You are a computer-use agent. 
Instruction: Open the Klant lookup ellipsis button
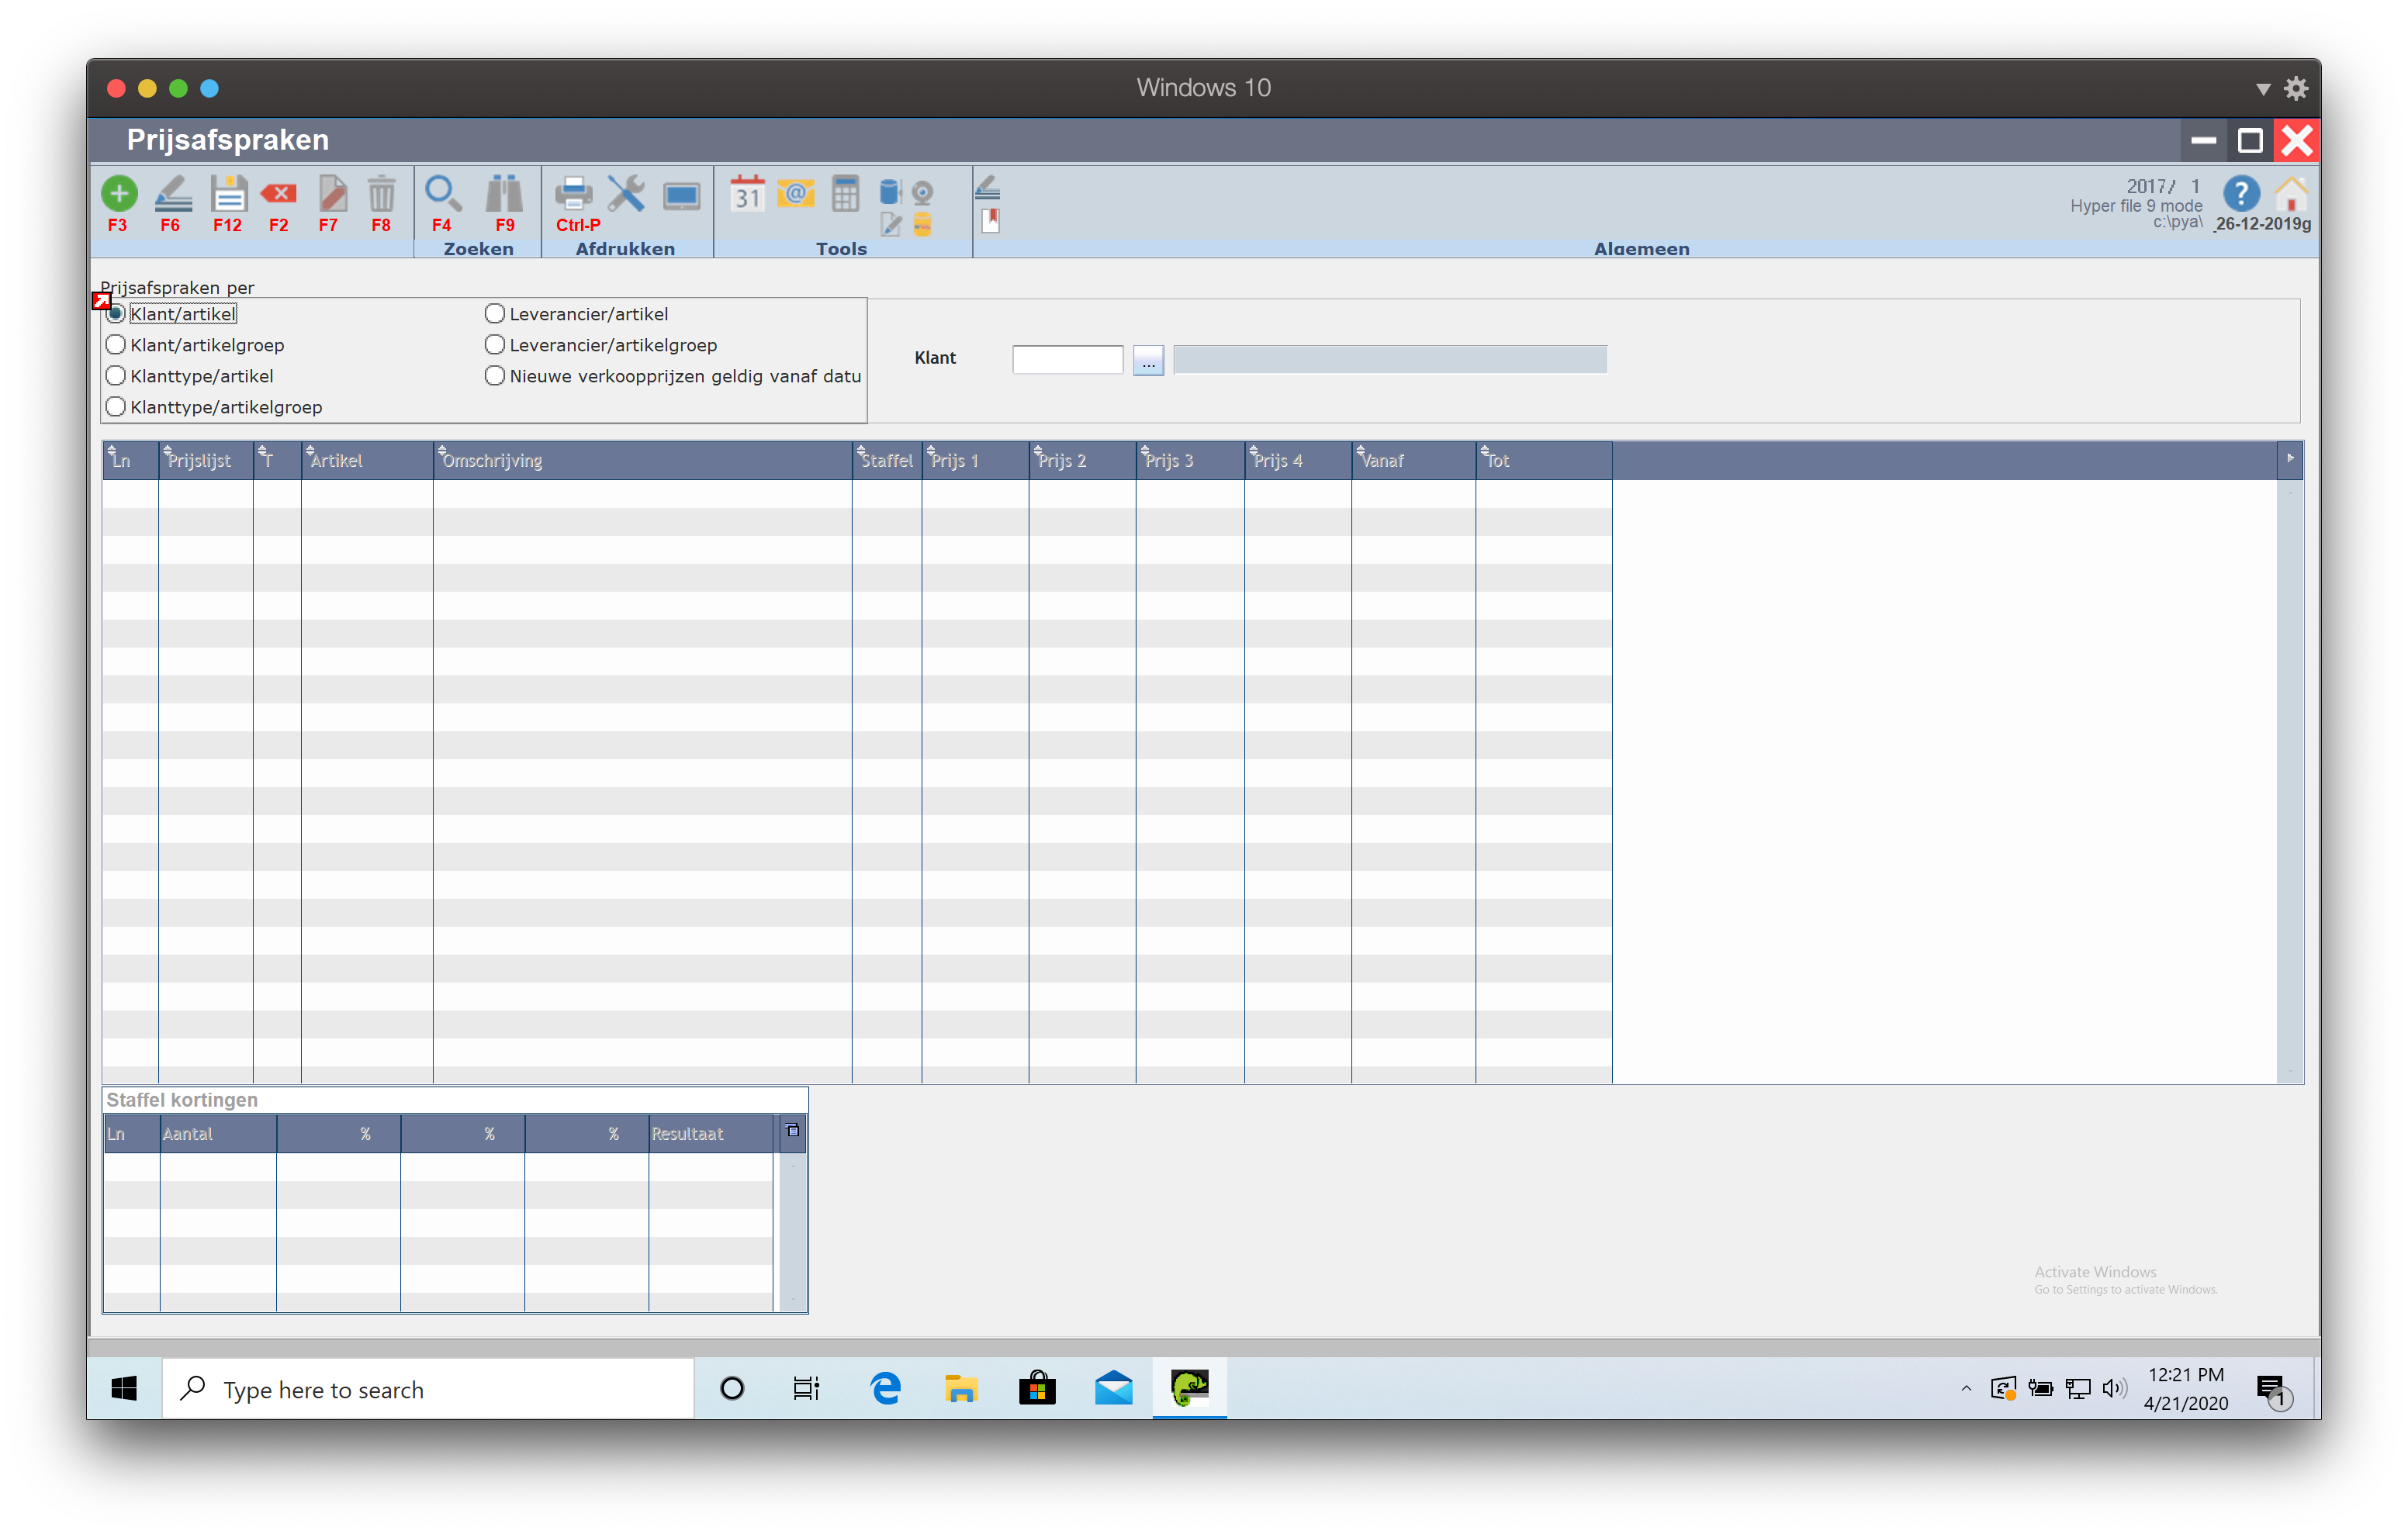[x=1148, y=360]
